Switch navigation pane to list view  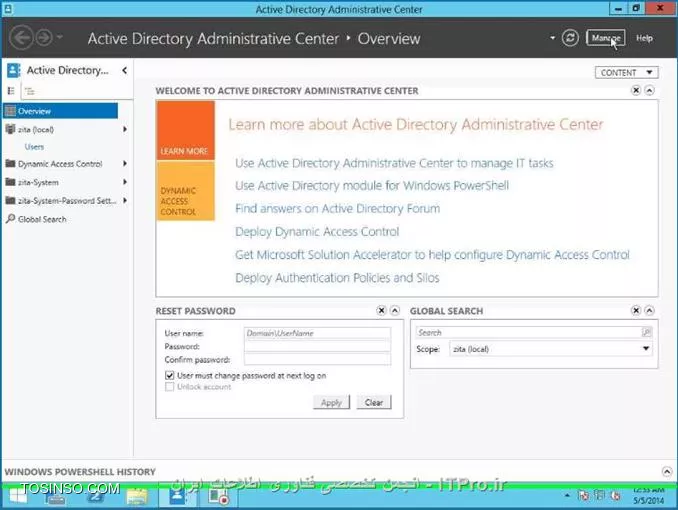point(11,91)
